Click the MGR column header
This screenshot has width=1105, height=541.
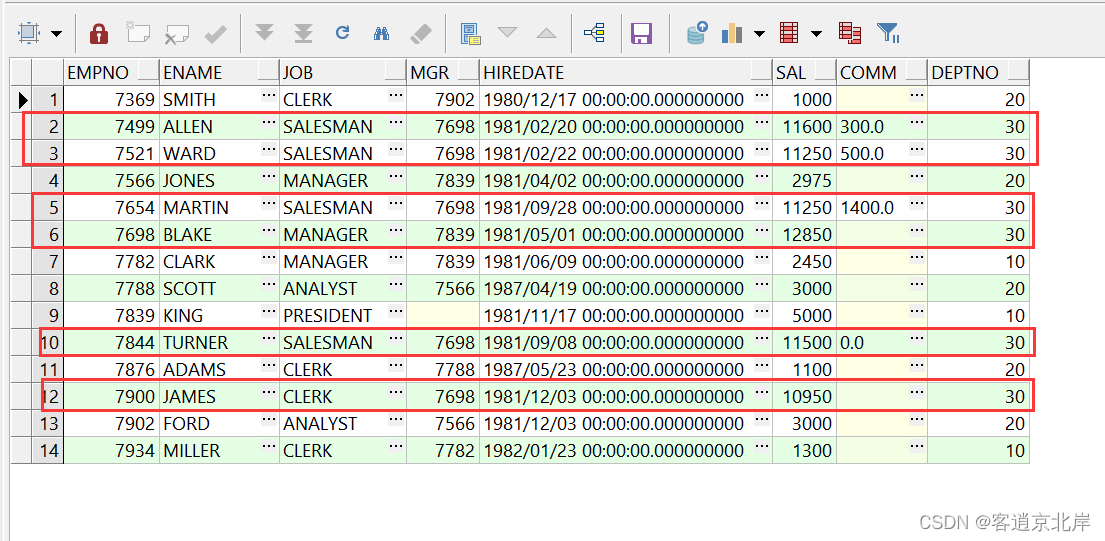click(x=443, y=73)
